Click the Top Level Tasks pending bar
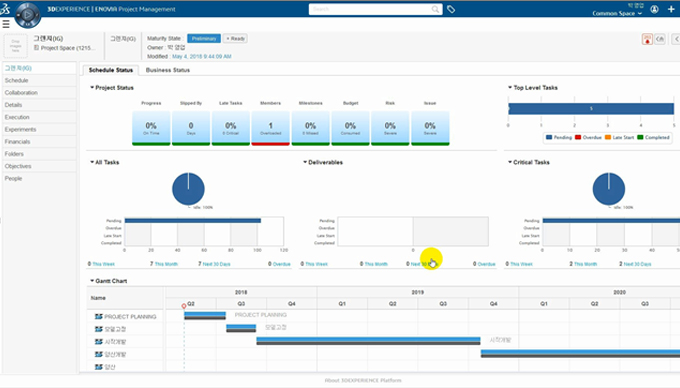Viewport: 680px width, 388px height. [x=591, y=108]
